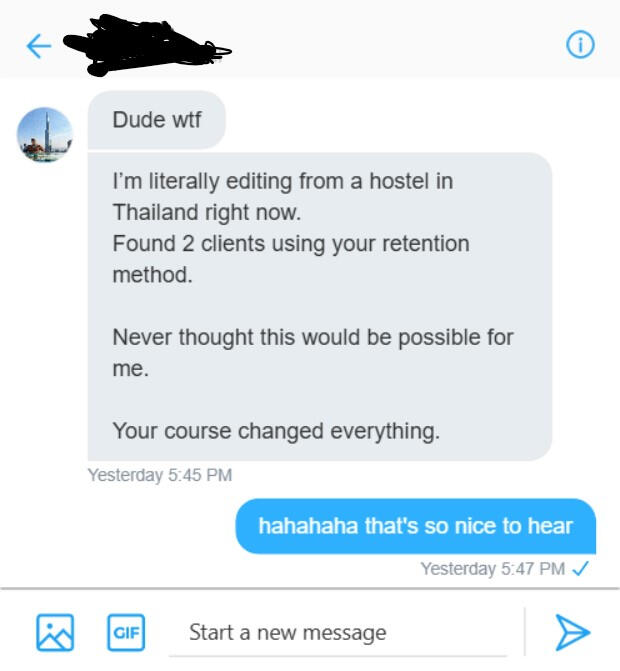
Task: Click the 'Thailand right now.' line
Action: pos(207,213)
